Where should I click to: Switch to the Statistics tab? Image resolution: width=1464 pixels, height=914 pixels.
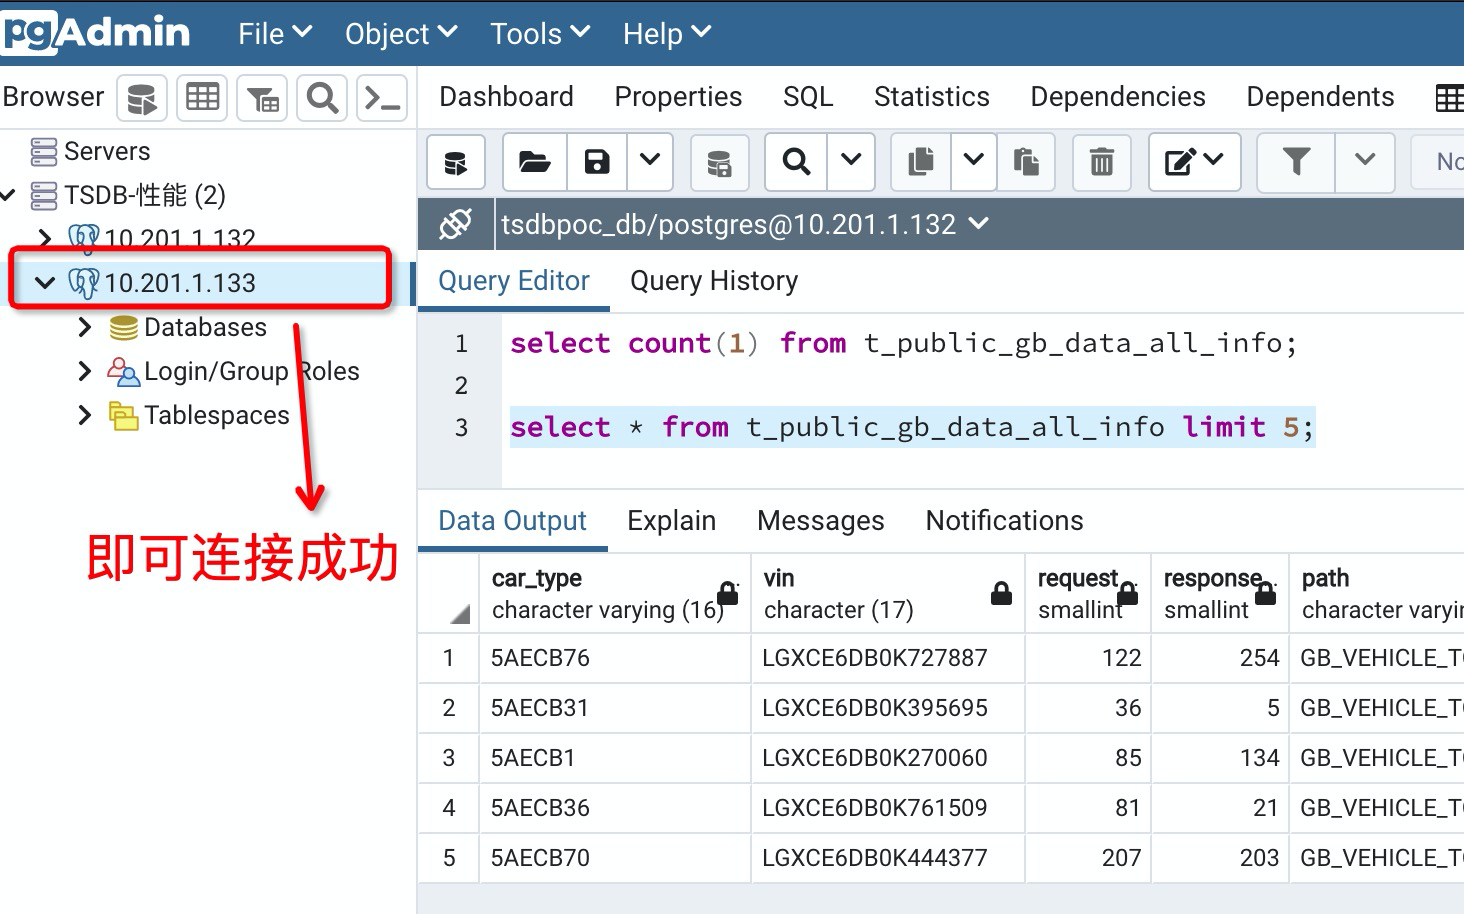(931, 96)
